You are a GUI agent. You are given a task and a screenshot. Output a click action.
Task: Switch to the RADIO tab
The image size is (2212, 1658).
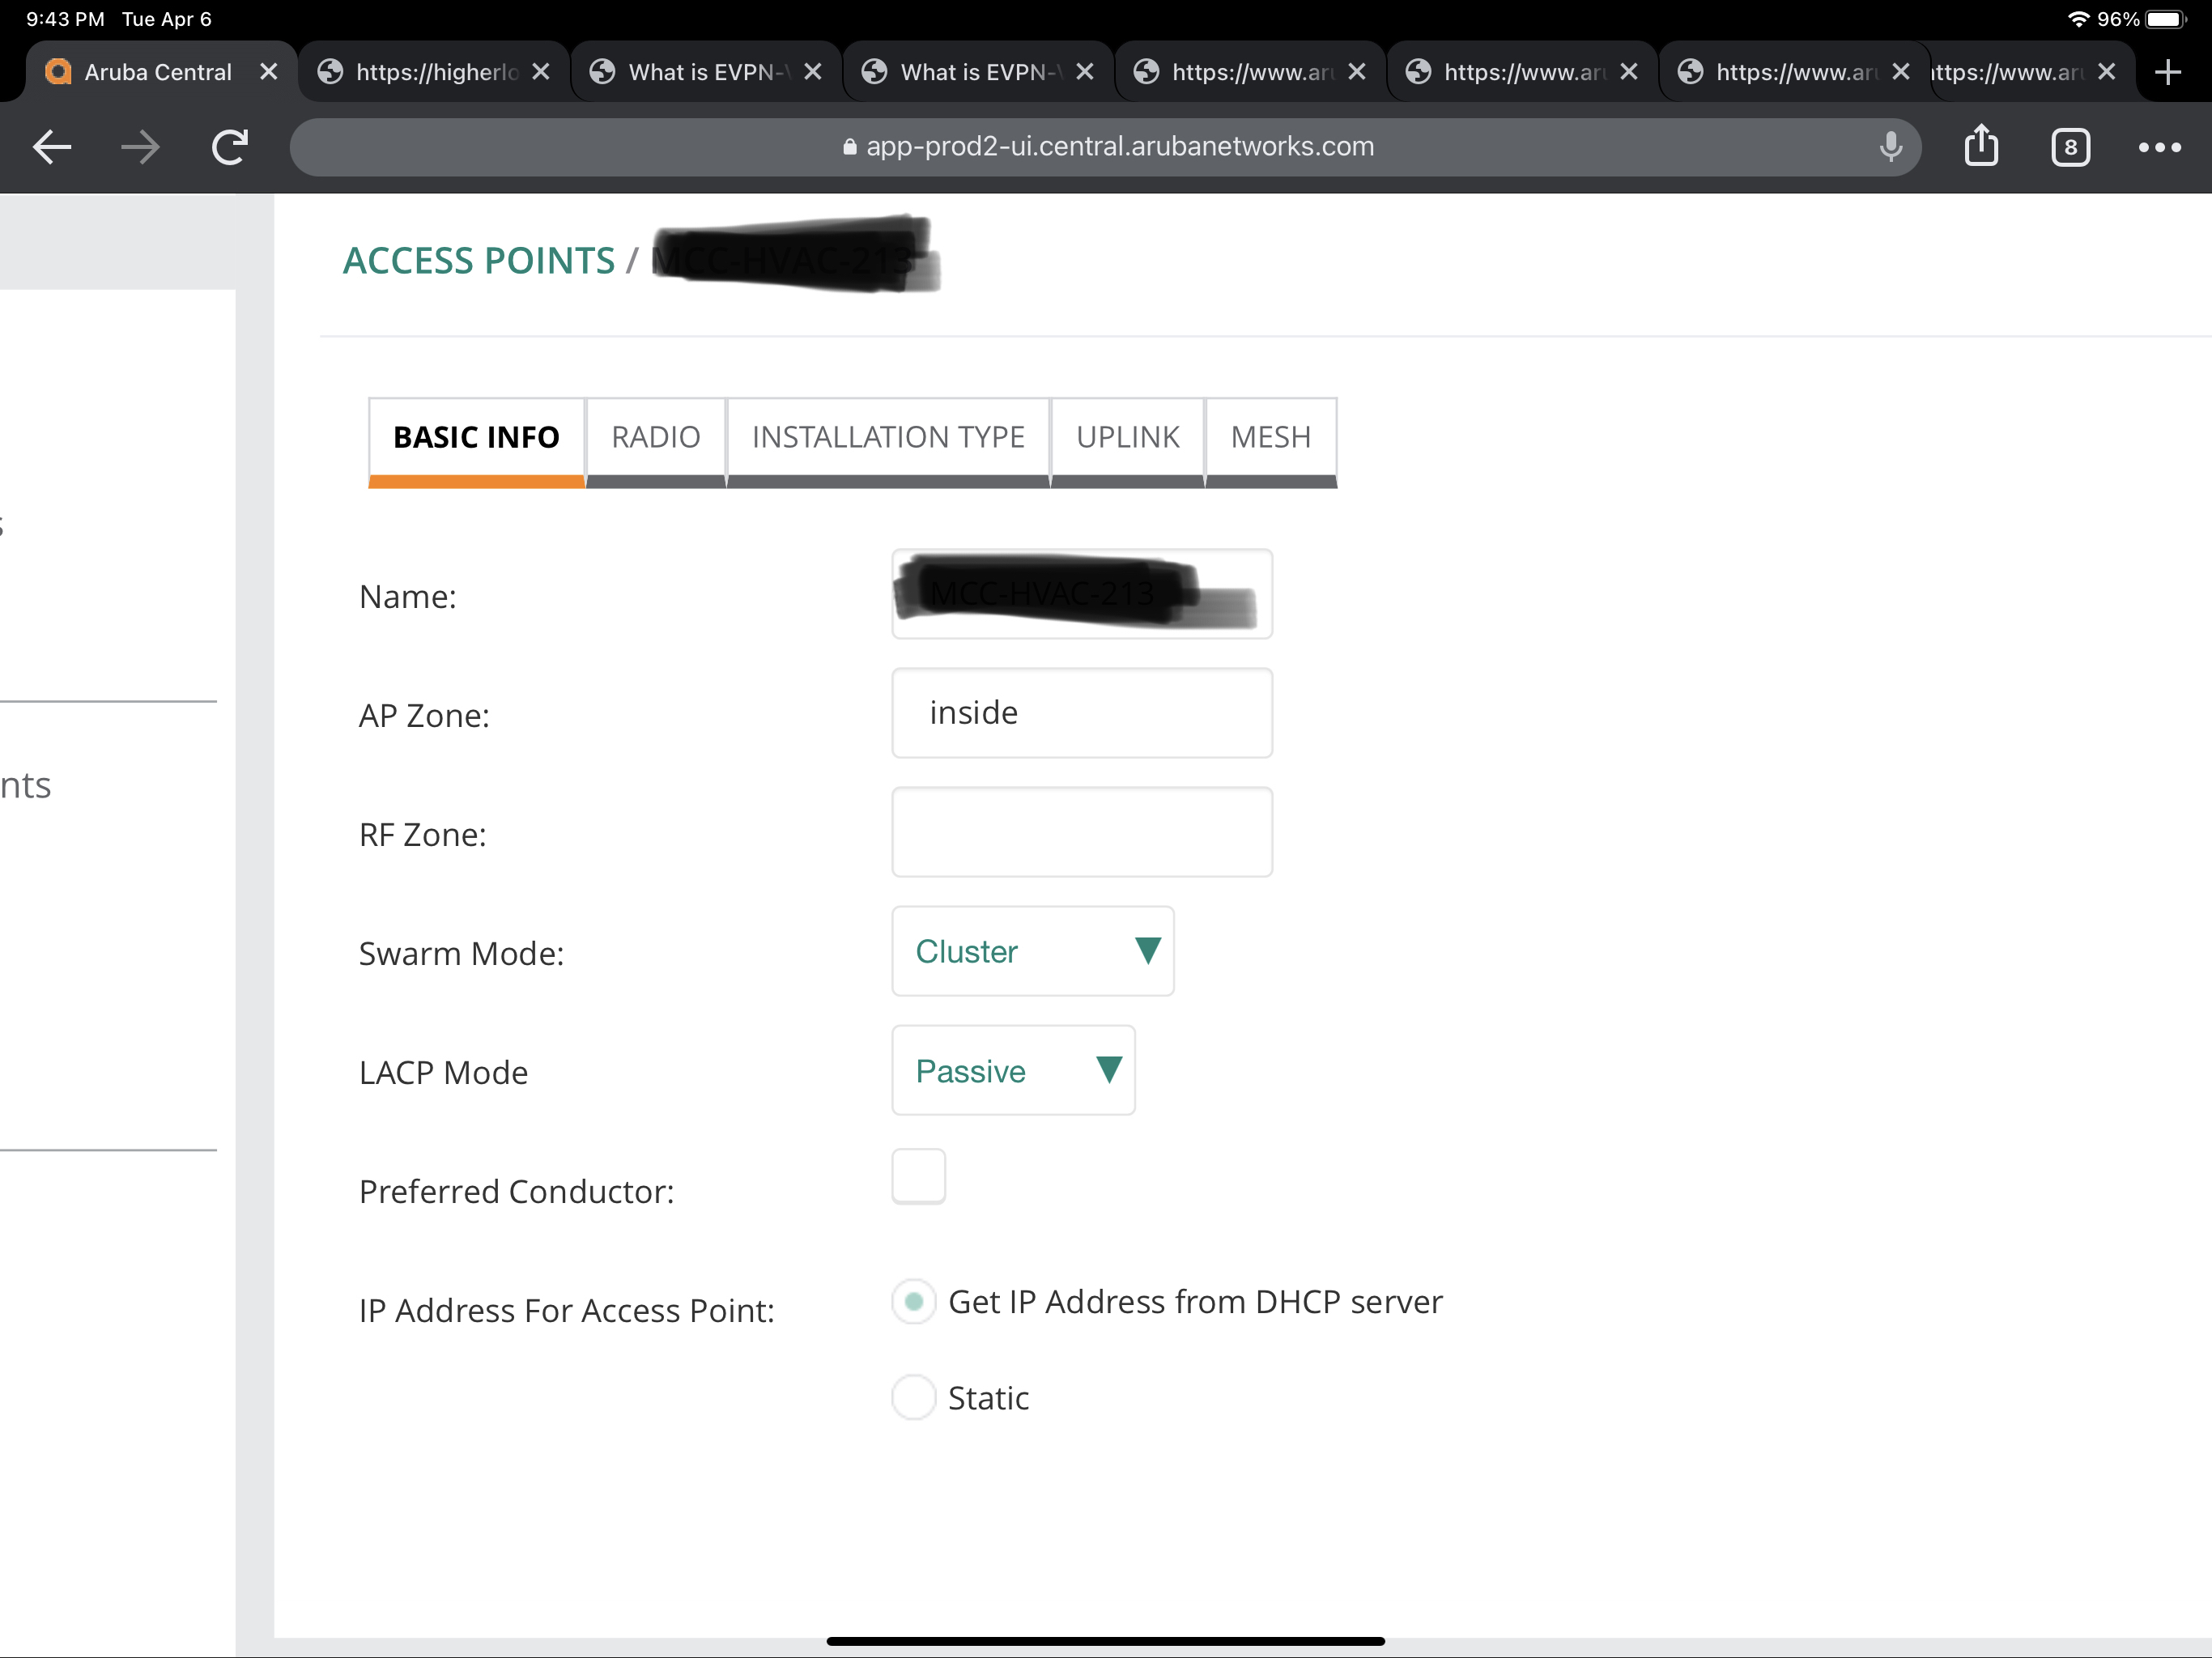point(655,437)
